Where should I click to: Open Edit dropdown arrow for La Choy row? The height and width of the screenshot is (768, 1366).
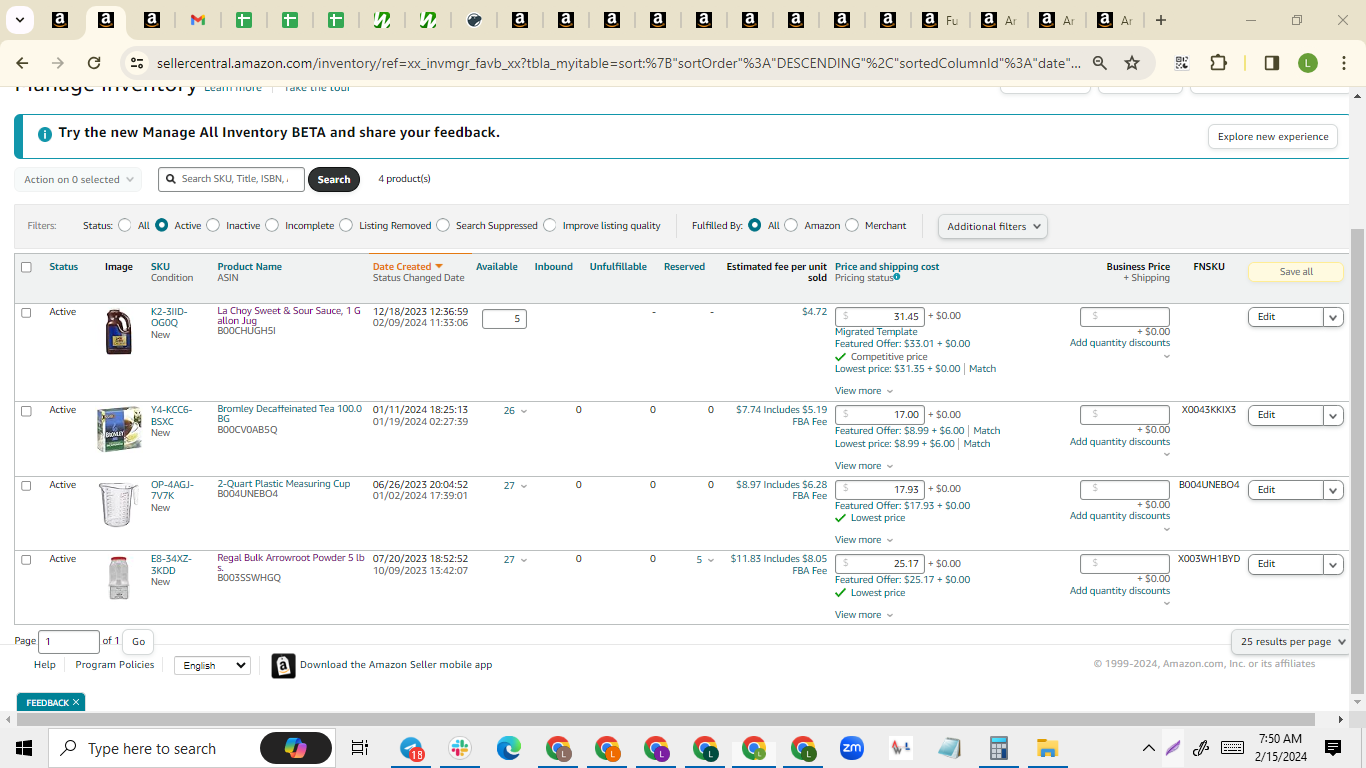(x=1333, y=317)
